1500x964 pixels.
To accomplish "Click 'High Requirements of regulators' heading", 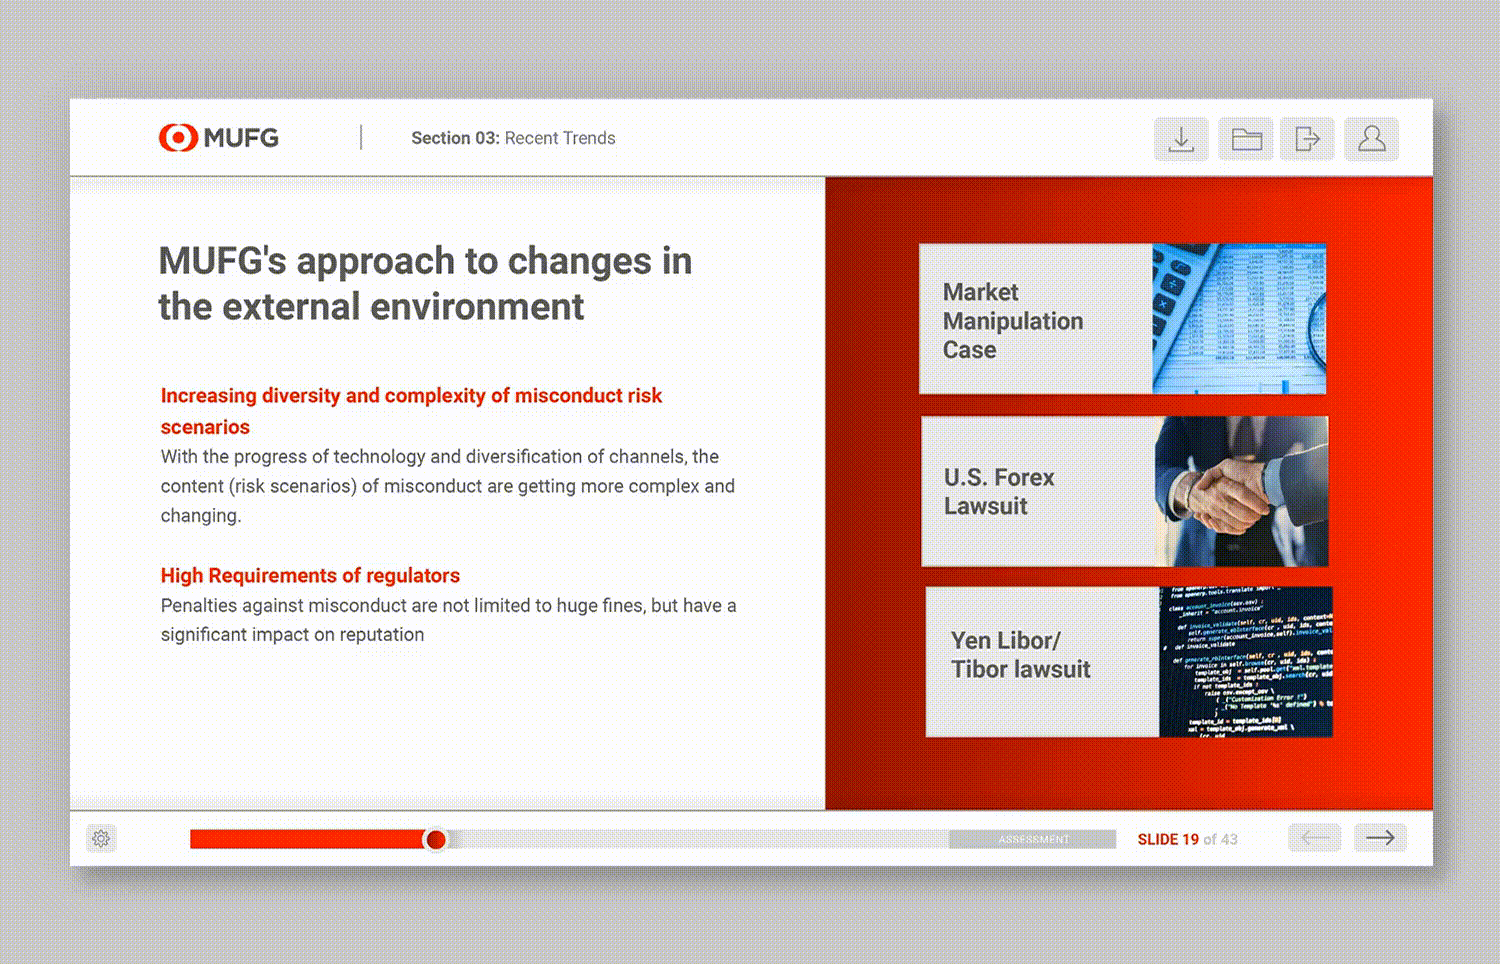I will coord(310,575).
